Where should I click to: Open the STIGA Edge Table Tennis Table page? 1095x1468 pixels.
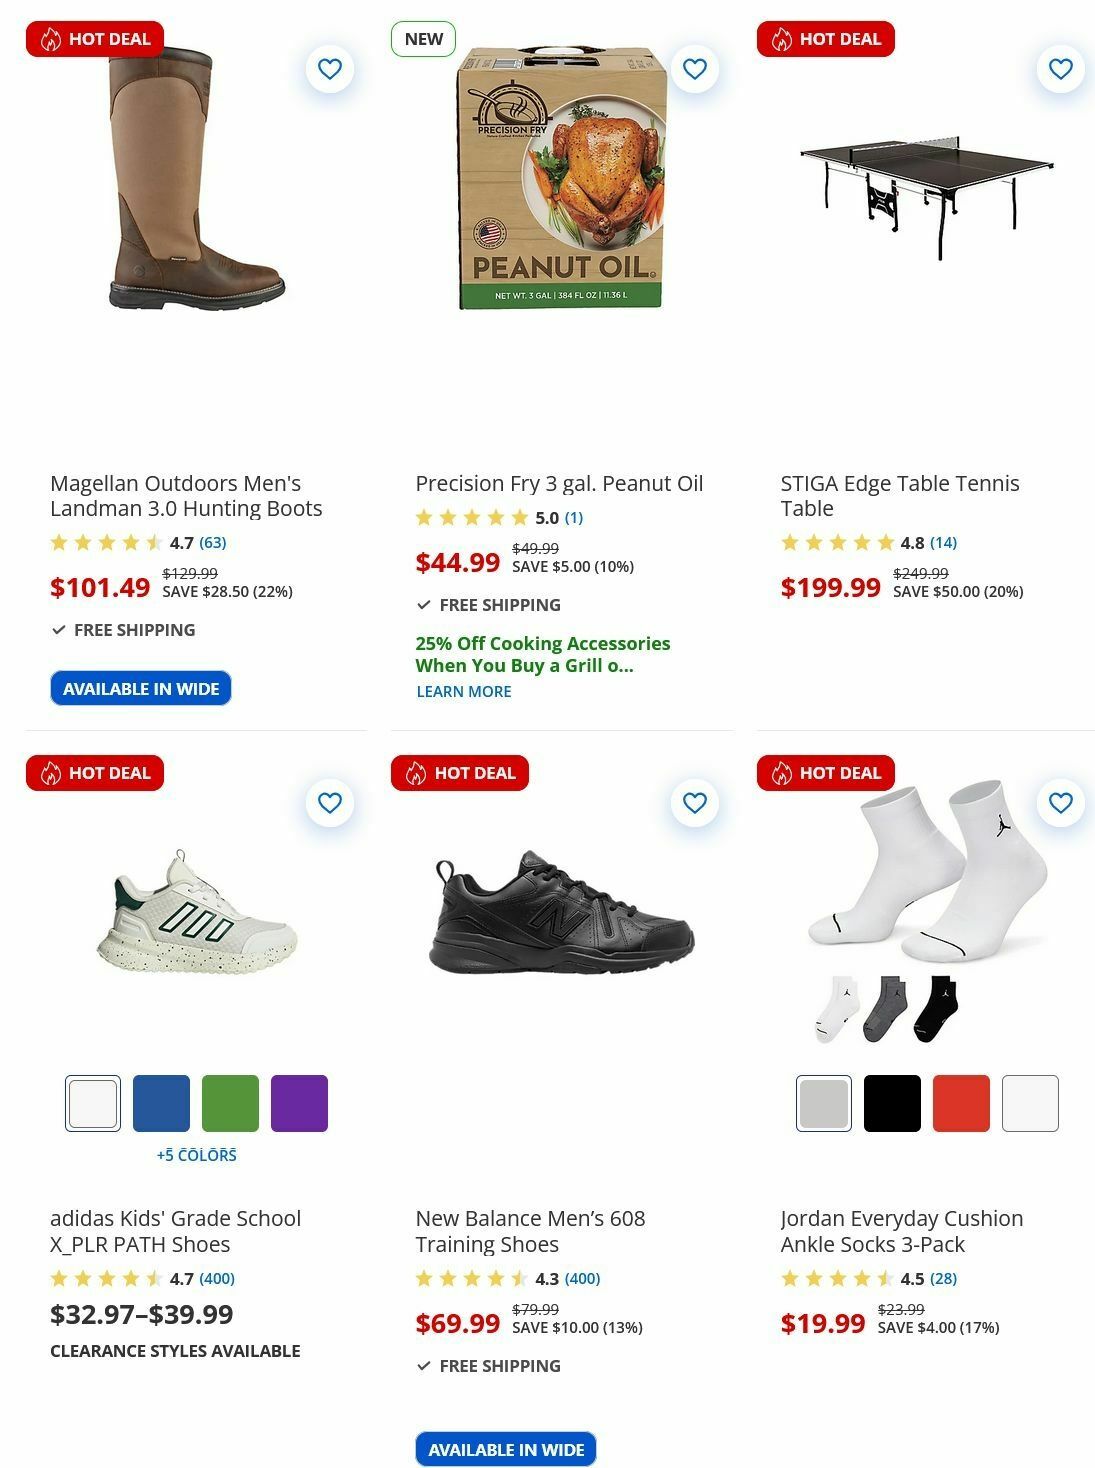coord(900,495)
